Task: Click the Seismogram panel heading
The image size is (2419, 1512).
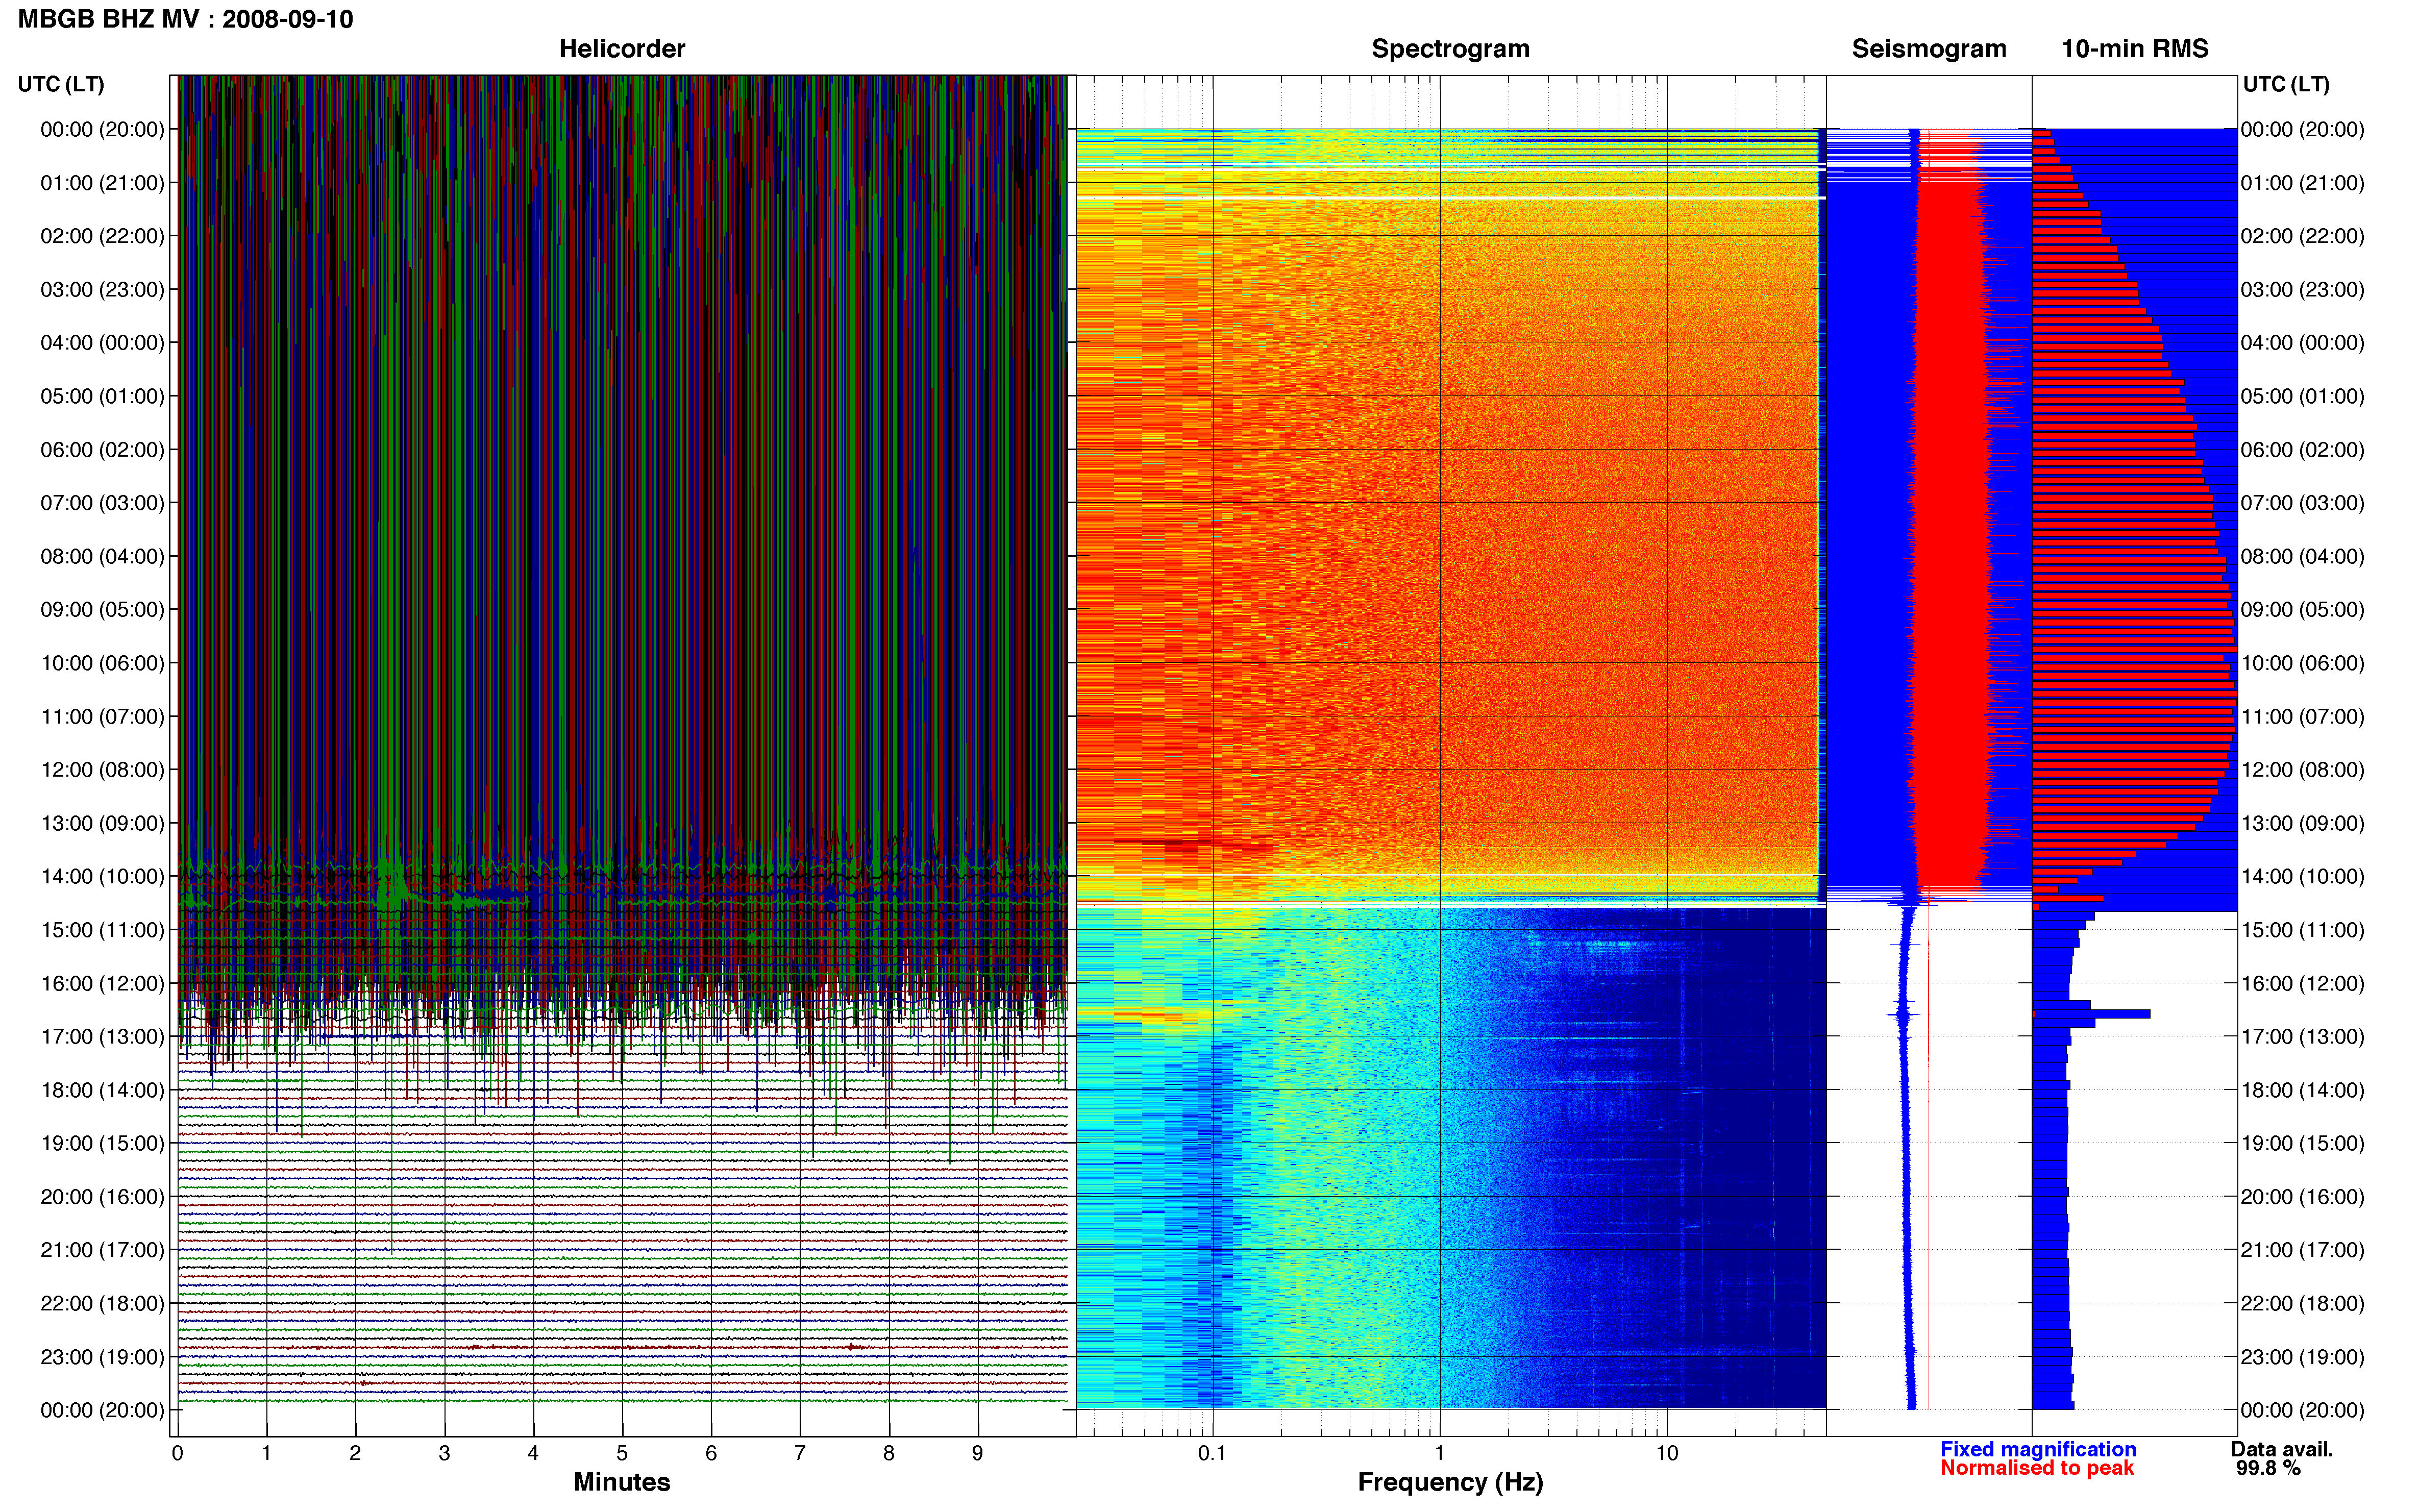Action: [x=1929, y=49]
